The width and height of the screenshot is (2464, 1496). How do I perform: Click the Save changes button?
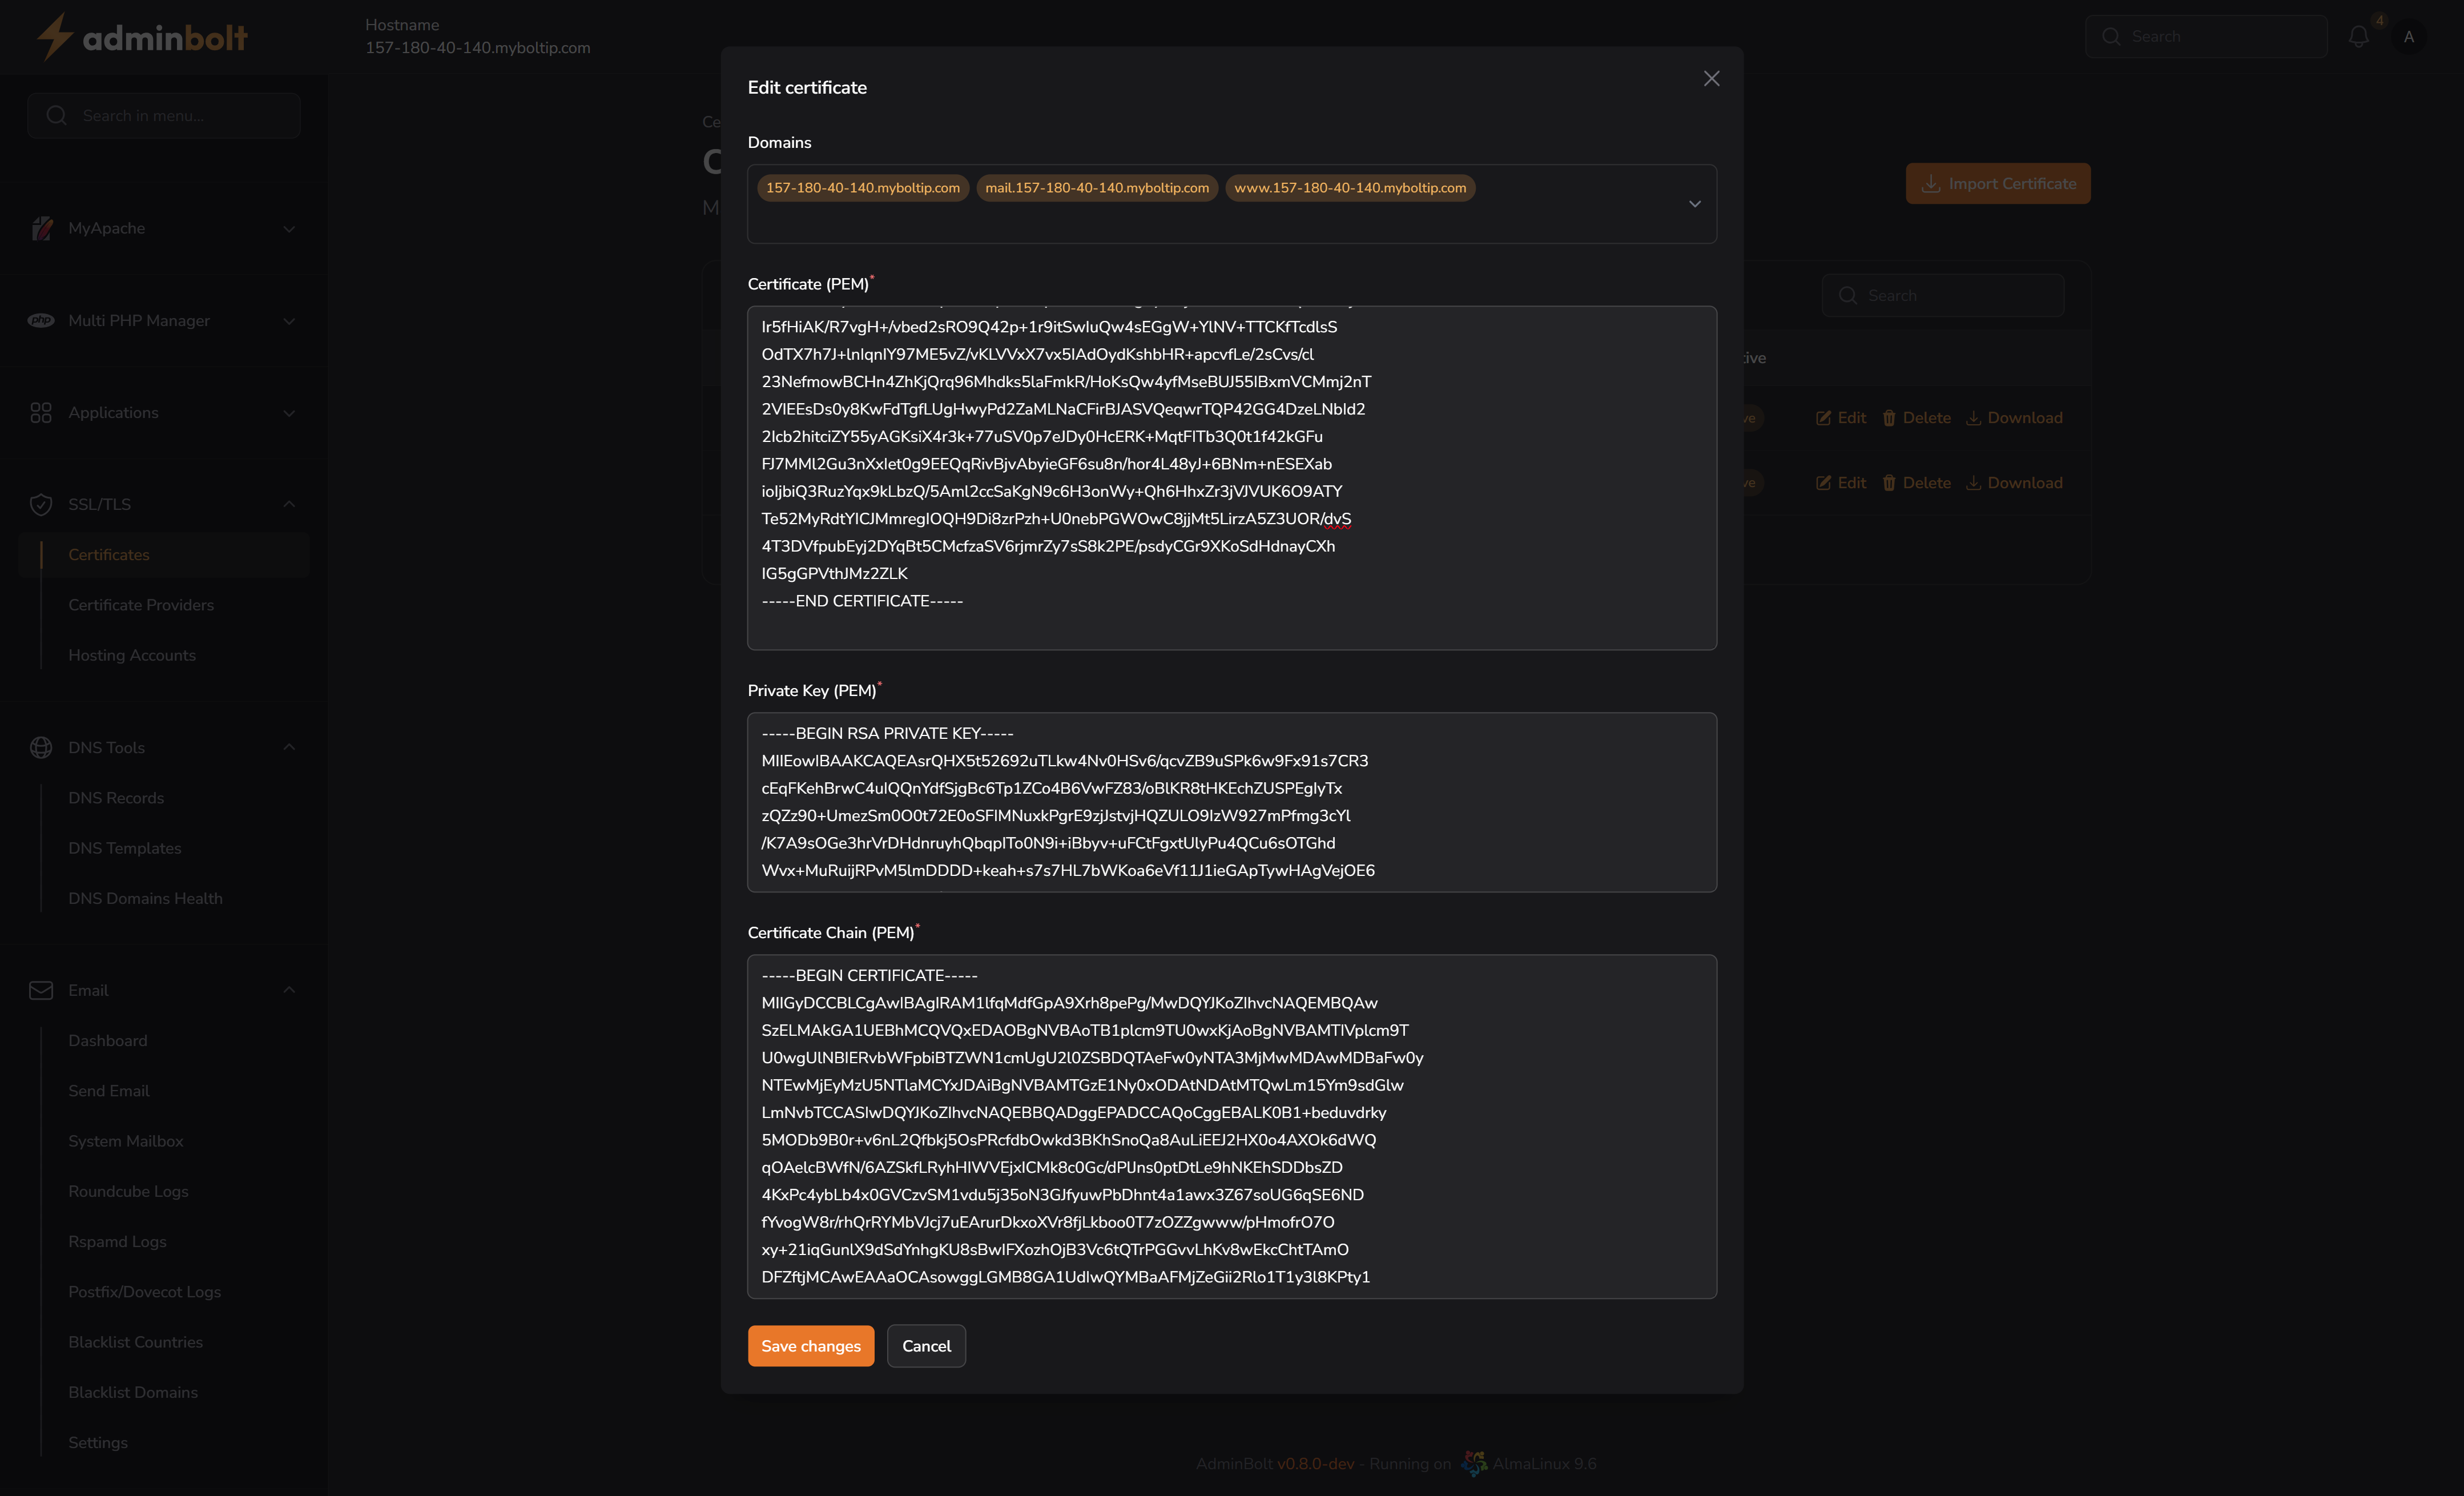pos(810,1346)
